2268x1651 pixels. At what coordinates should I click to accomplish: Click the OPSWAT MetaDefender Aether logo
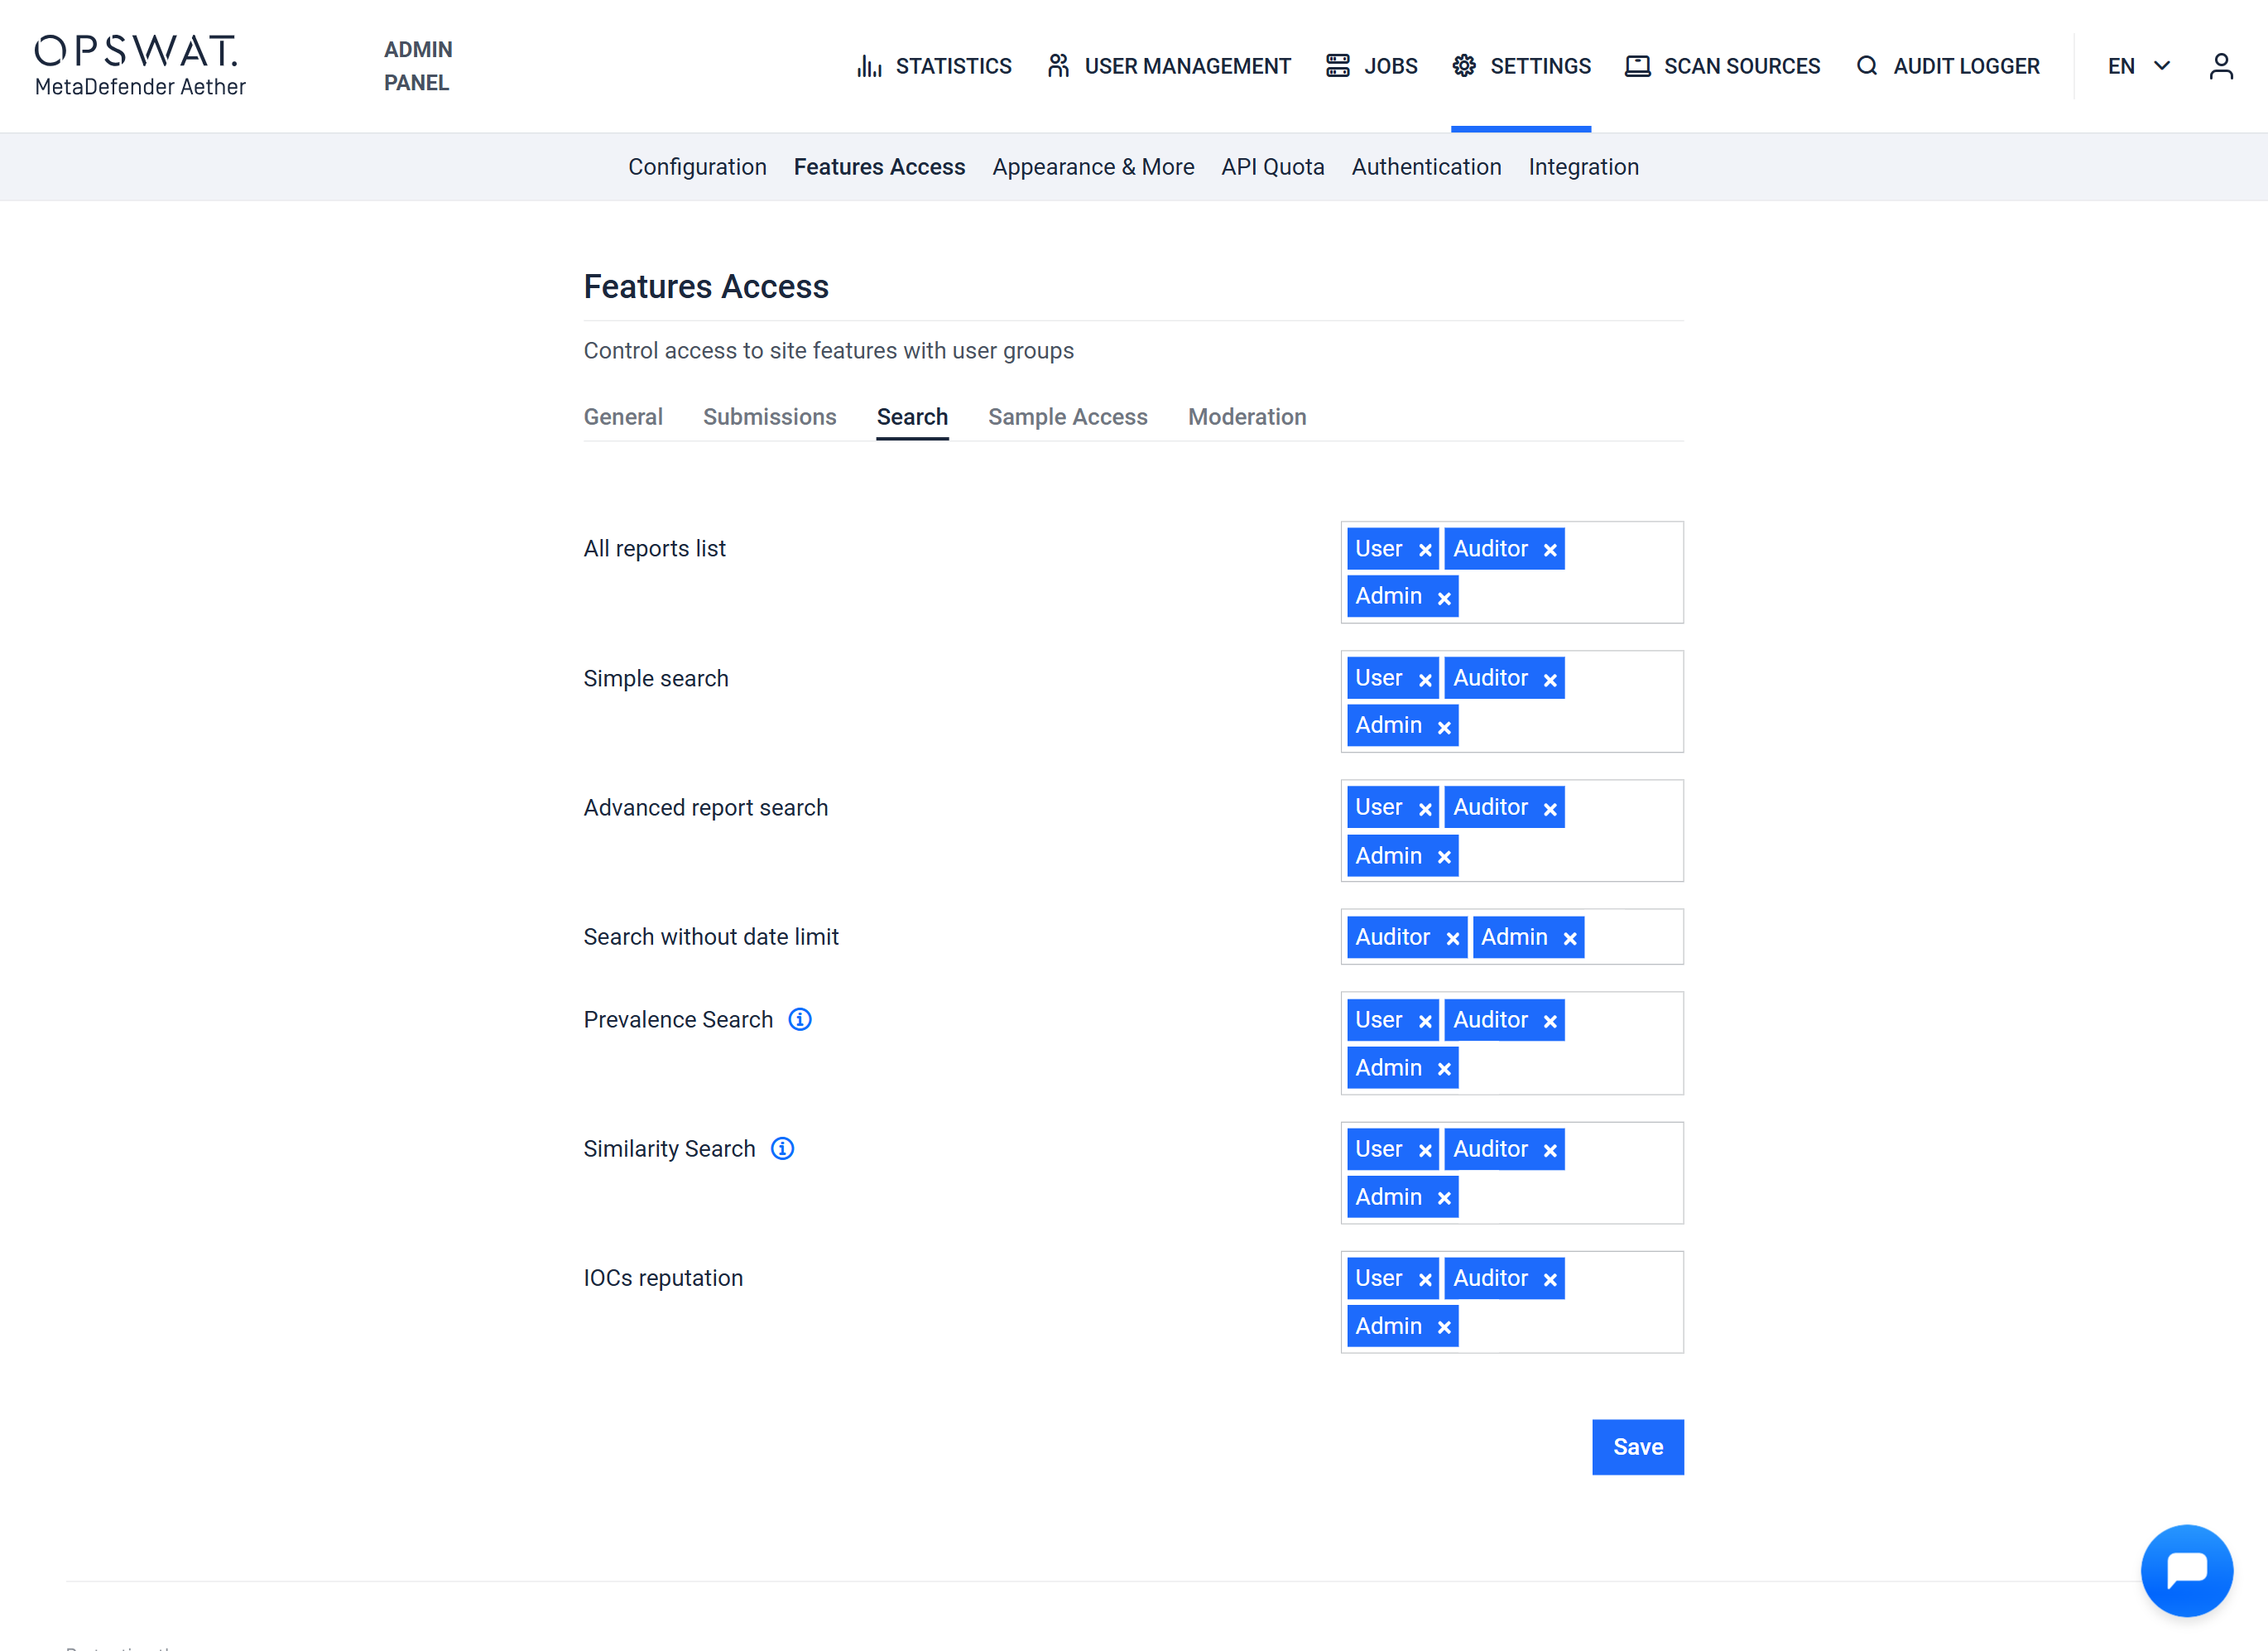point(140,66)
